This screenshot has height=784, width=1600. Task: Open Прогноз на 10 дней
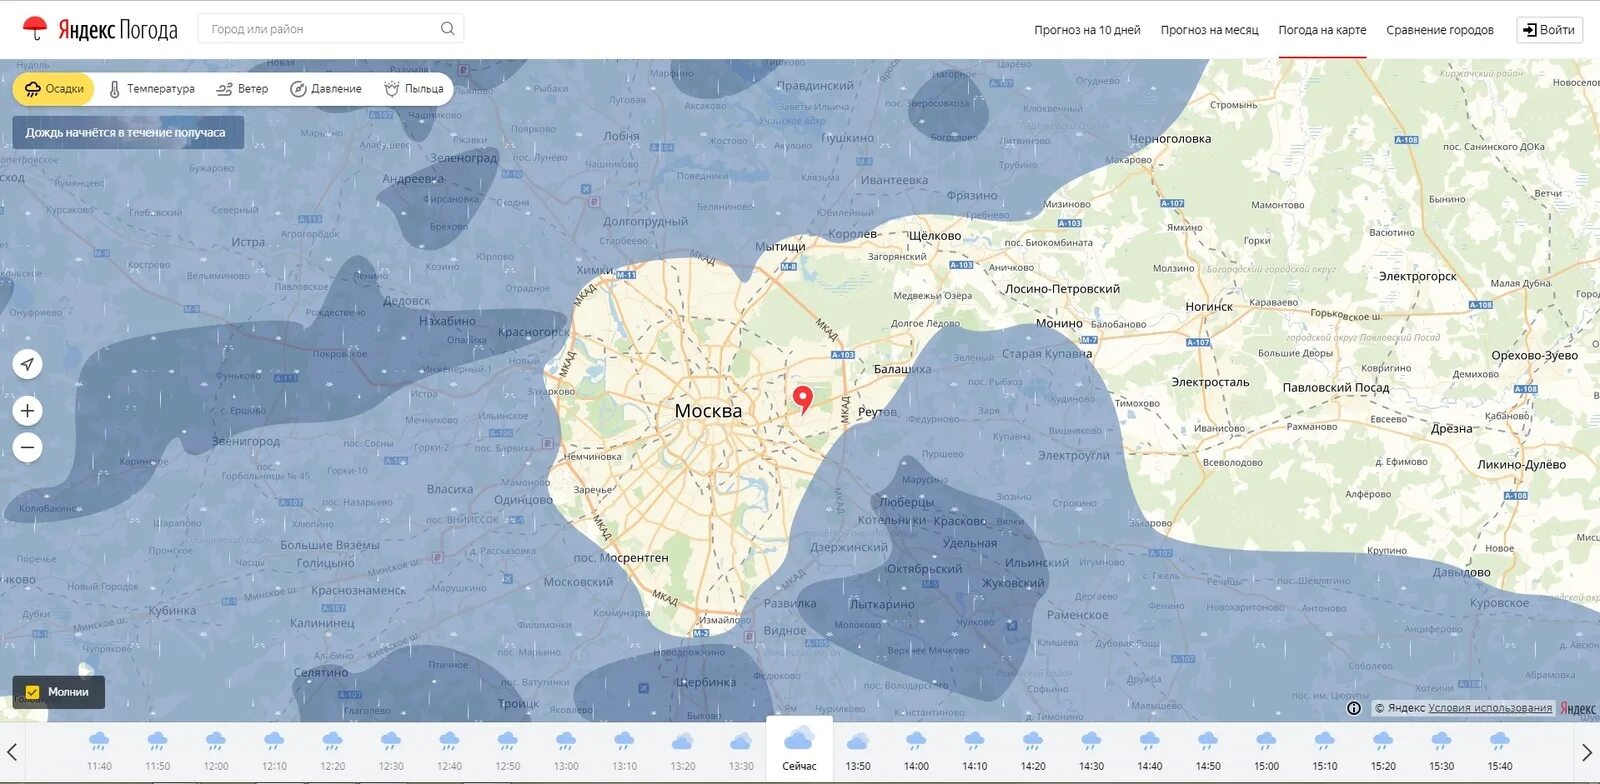pos(1087,30)
